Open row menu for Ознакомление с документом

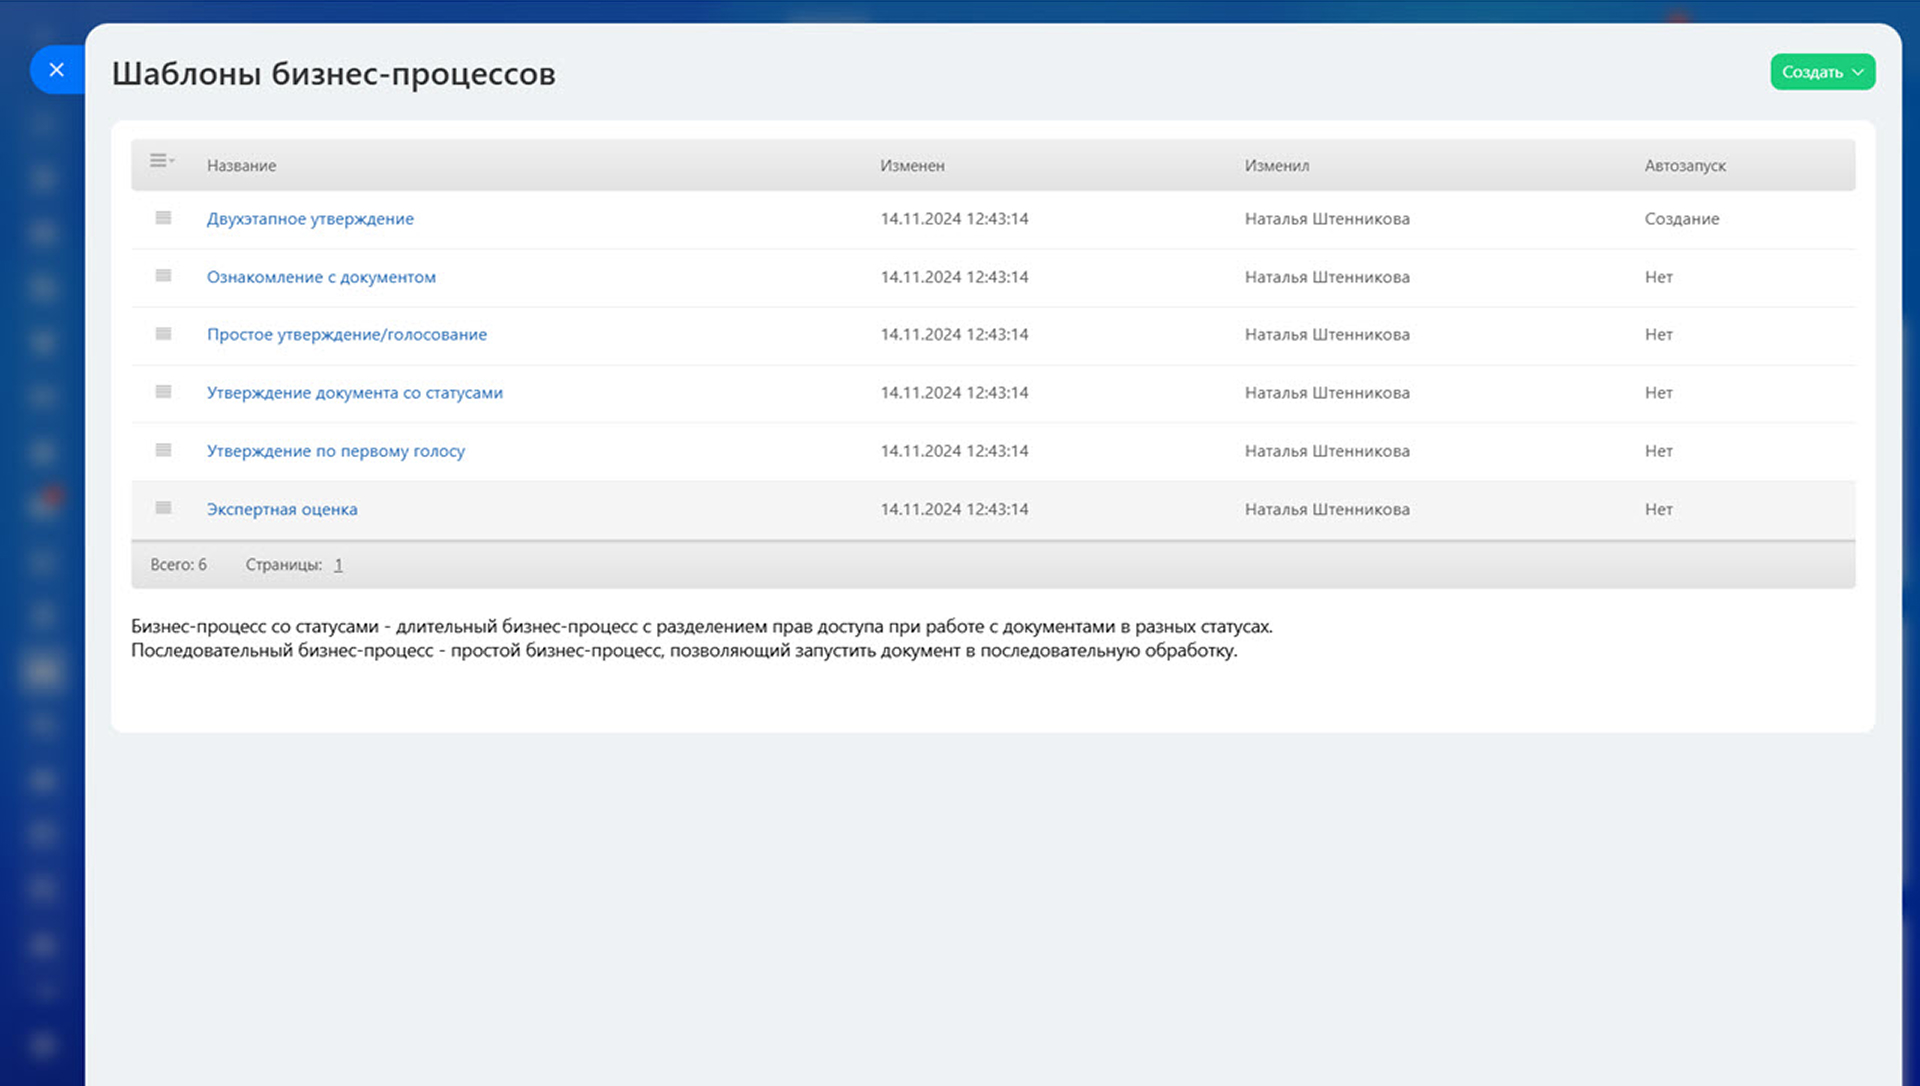(x=163, y=276)
